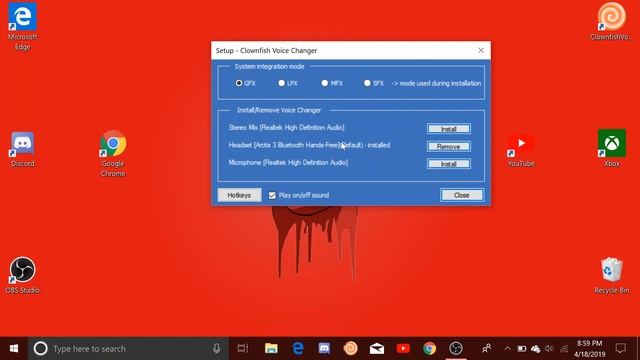Screen dimensions: 640x360
Task: Open Task View in taskbar
Action: pyautogui.click(x=242, y=349)
